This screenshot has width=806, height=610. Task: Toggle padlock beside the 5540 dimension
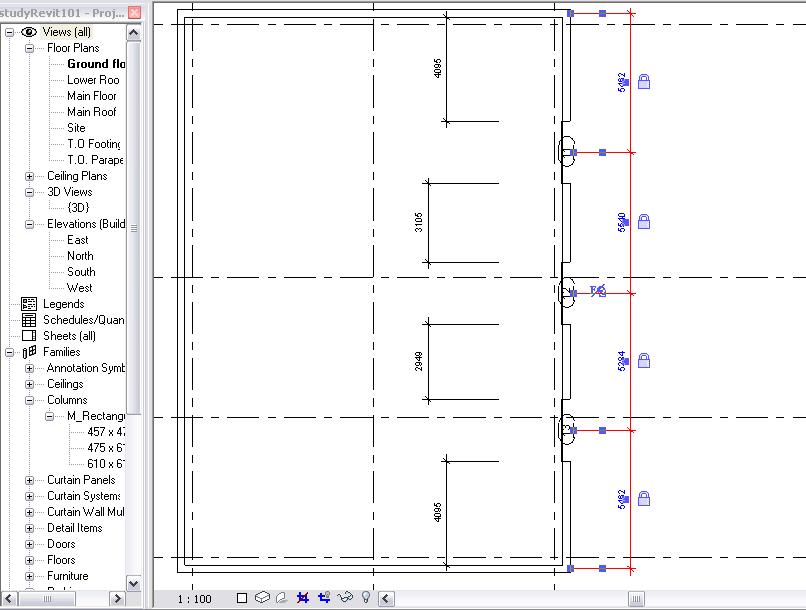(644, 221)
